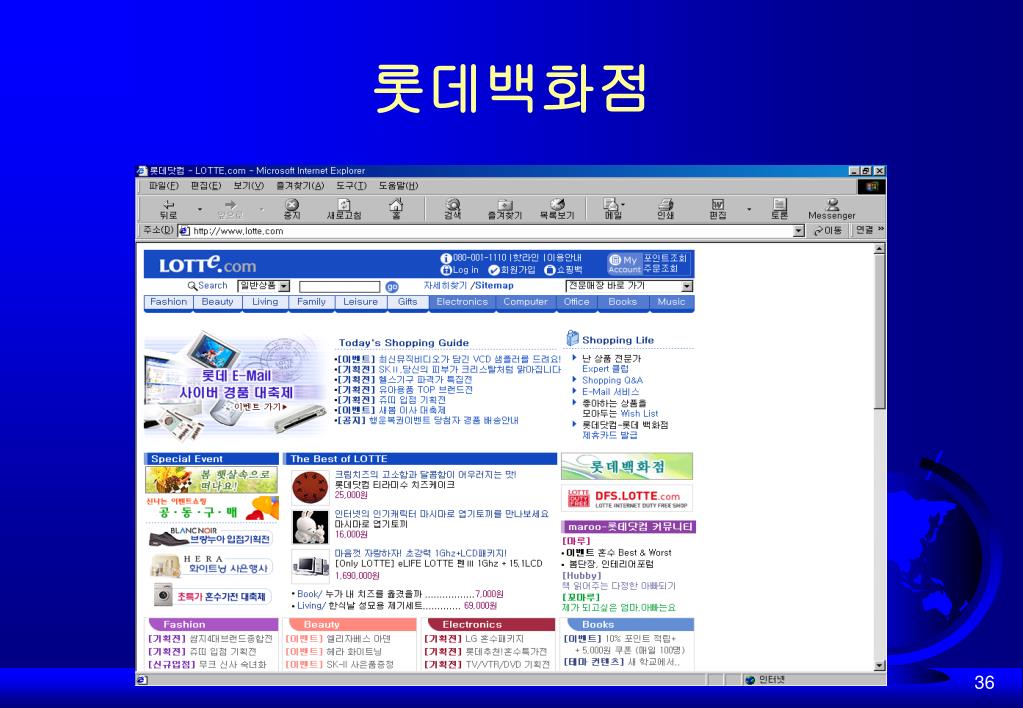Click the LOTTE.com logo
1023x708 pixels.
(207, 263)
